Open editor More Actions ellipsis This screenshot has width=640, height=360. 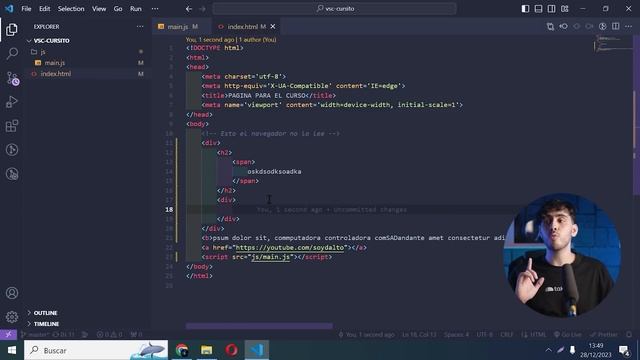(x=629, y=27)
